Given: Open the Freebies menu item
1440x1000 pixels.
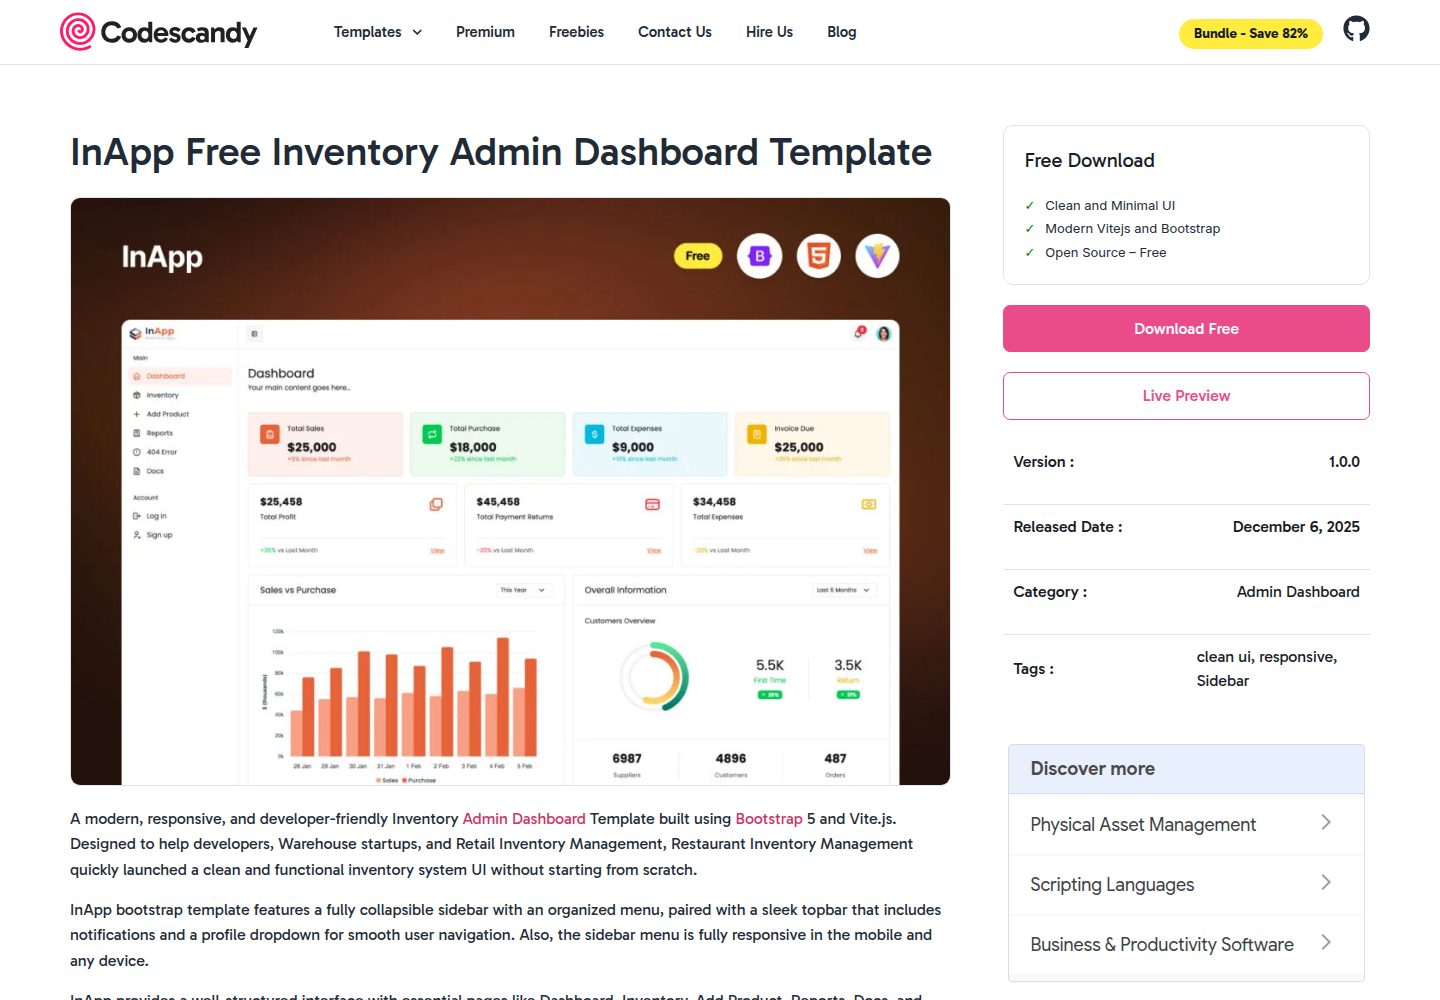Looking at the screenshot, I should coord(576,32).
